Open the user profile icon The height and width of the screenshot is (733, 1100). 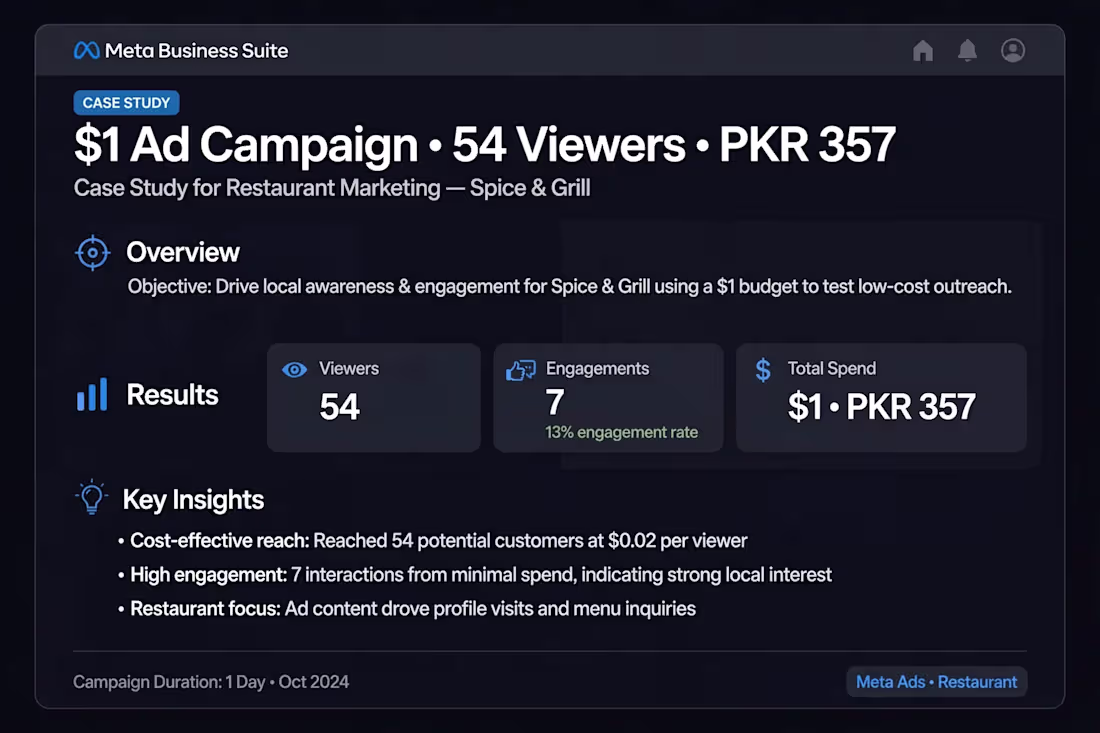(1012, 51)
